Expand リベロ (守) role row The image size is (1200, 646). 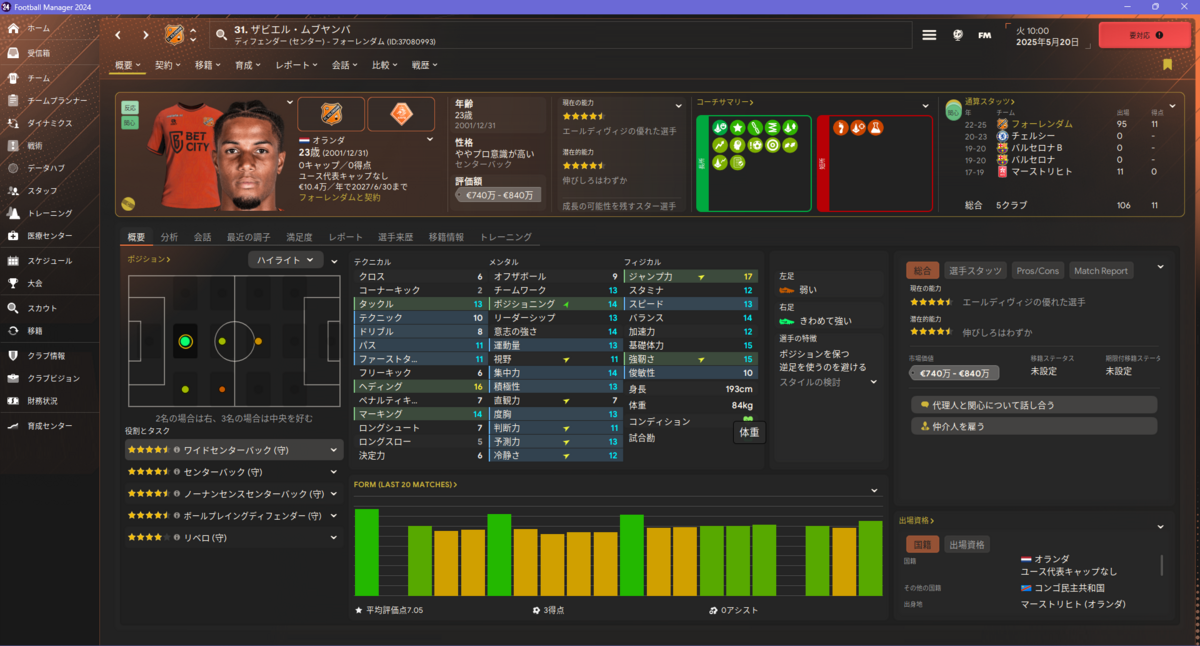tap(234, 538)
